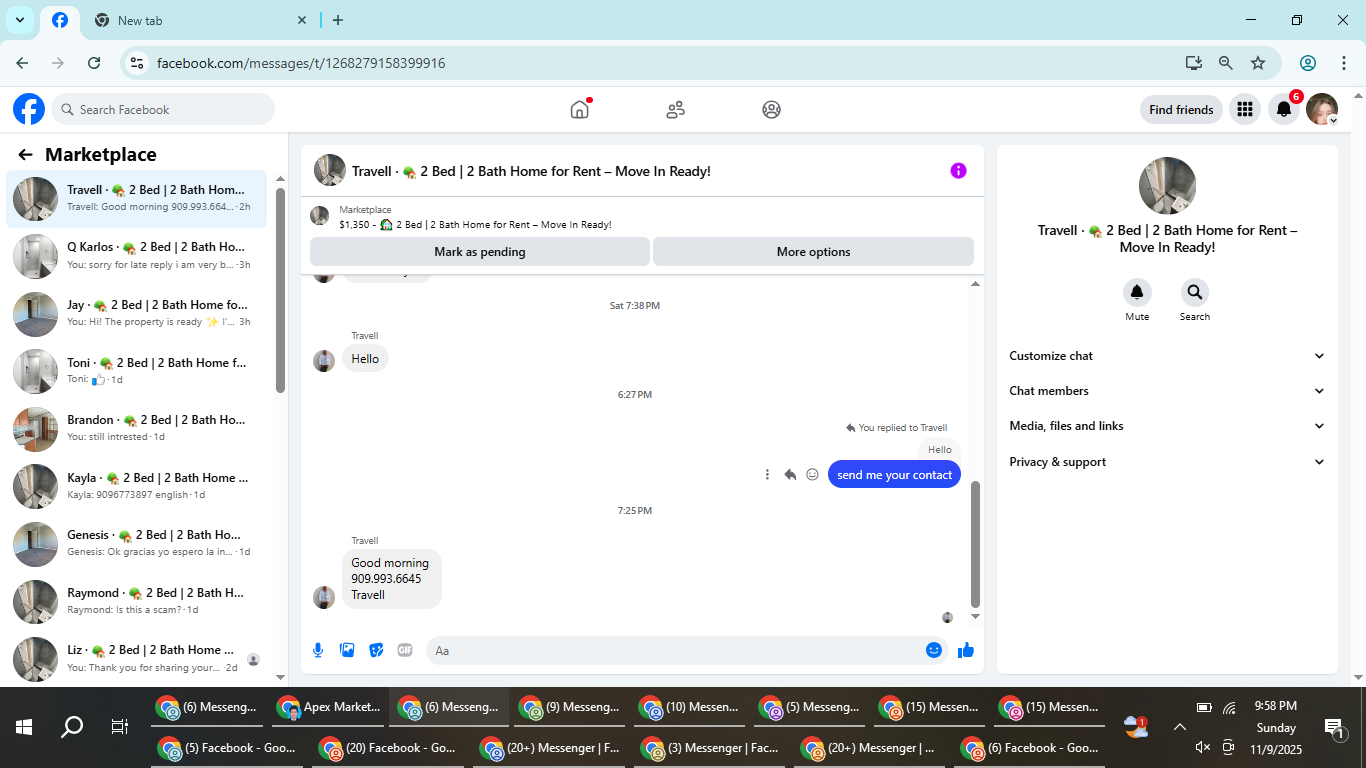Viewport: 1366px width, 768px height.
Task: Expand Chat members section
Action: 1167,391
